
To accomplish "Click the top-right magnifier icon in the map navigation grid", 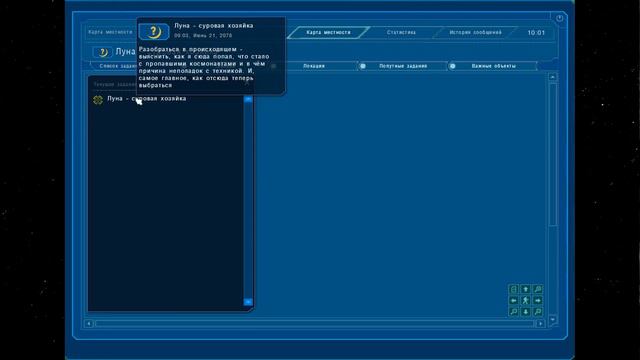I will (x=538, y=289).
